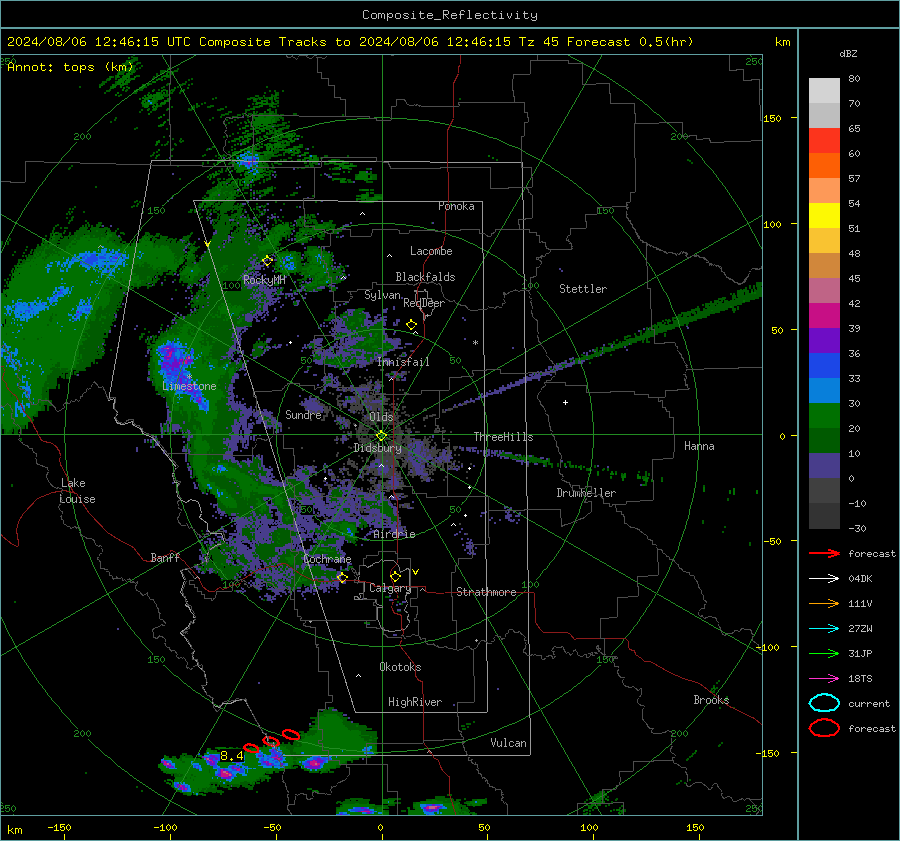900x841 pixels.
Task: Choose the green 31JP arrow legend icon
Action: pos(824,653)
